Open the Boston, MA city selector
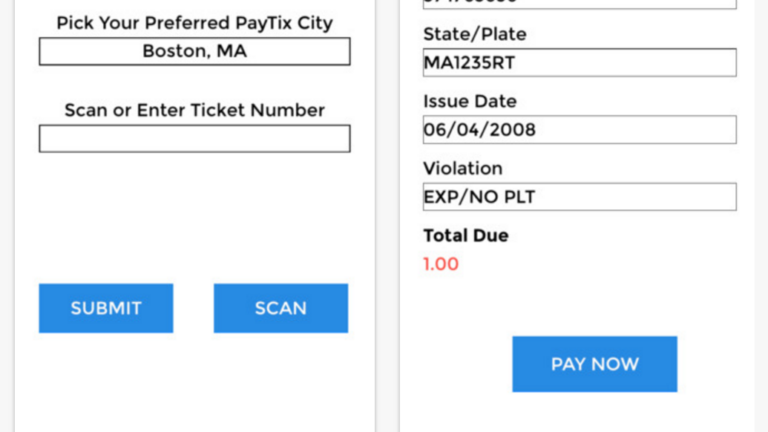Image resolution: width=768 pixels, height=432 pixels. click(194, 51)
